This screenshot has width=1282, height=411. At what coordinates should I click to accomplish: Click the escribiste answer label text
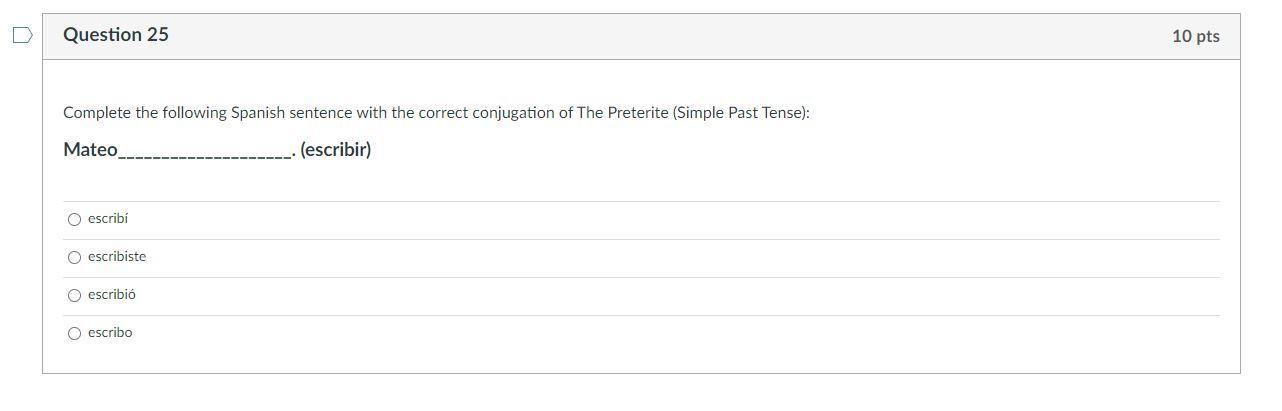click(x=117, y=257)
